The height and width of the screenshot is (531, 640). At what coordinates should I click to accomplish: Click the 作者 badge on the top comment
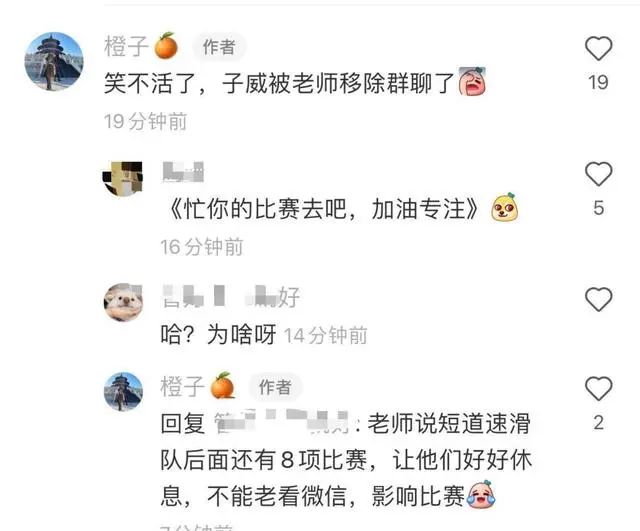(x=219, y=47)
